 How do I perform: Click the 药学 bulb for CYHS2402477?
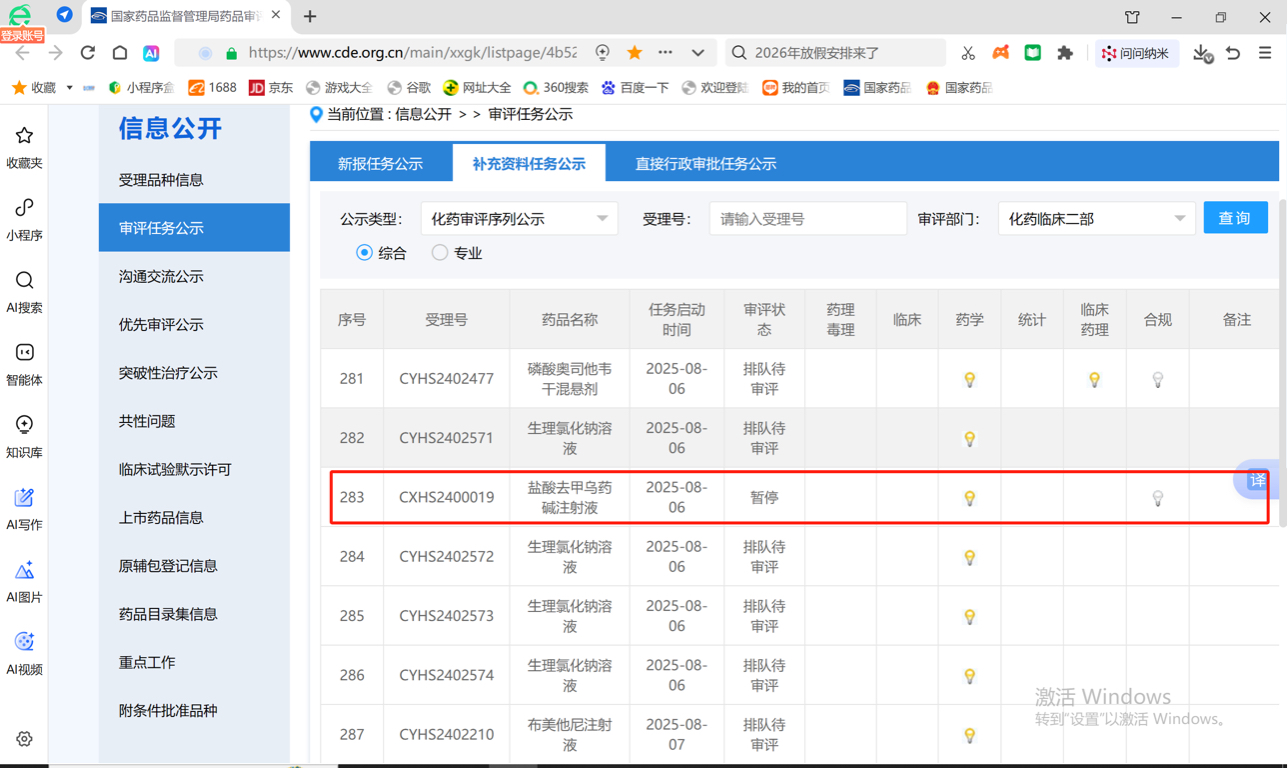(x=969, y=379)
